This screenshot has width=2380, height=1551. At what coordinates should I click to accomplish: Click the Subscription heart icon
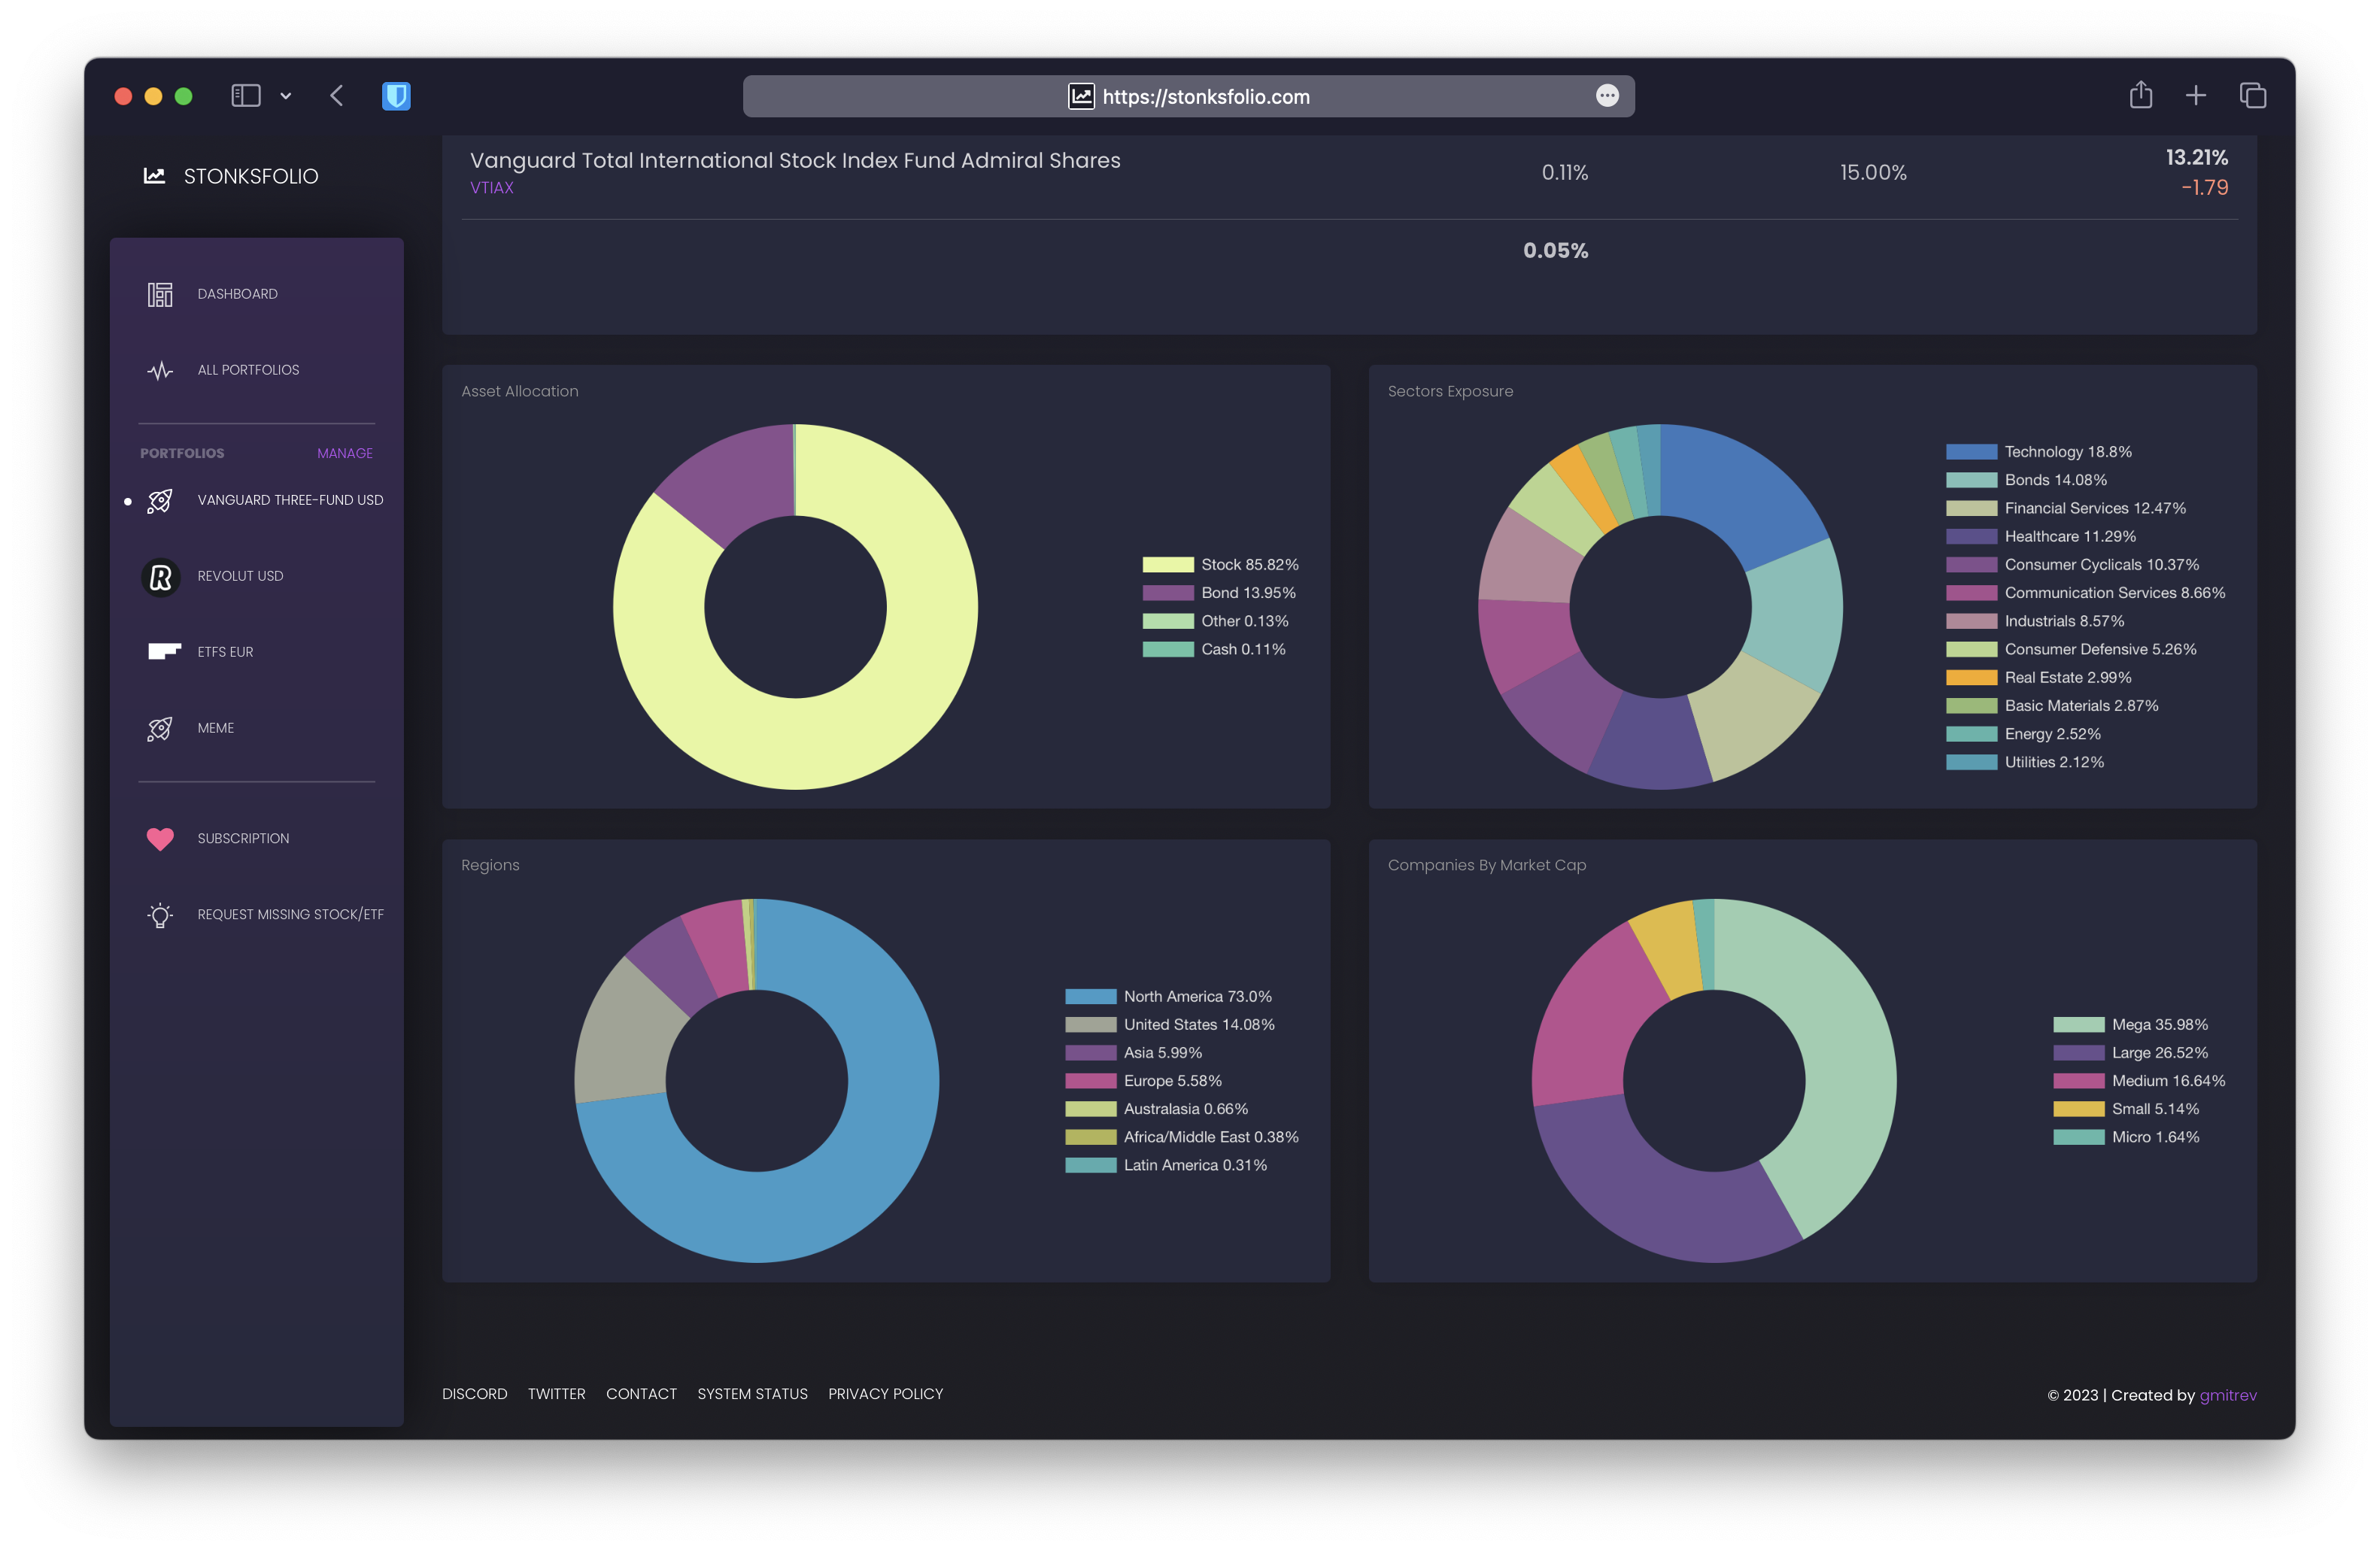[x=160, y=839]
